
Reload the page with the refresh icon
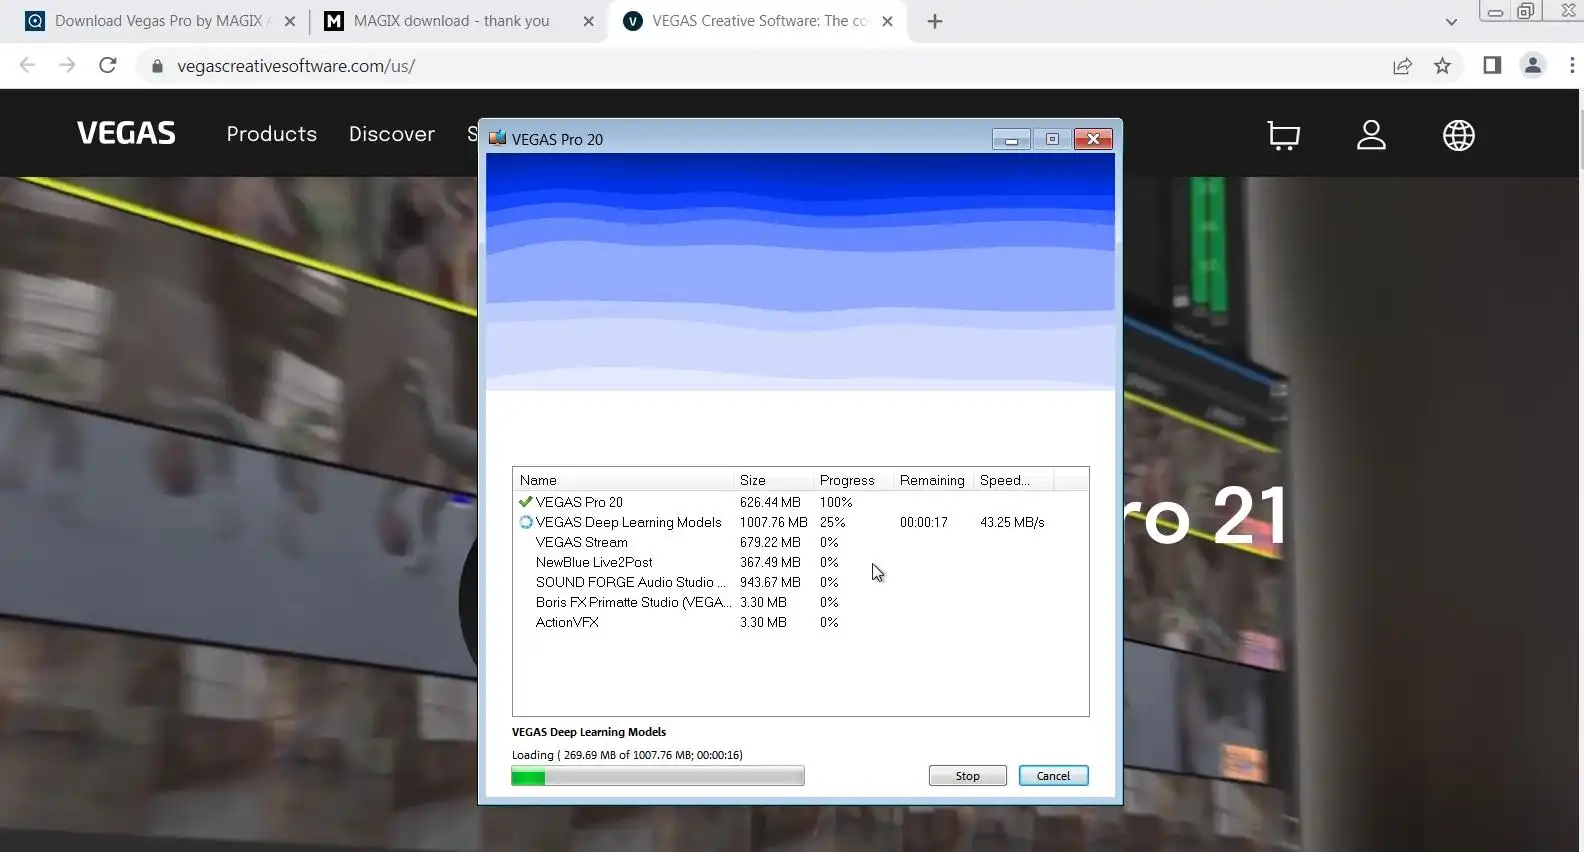108,65
